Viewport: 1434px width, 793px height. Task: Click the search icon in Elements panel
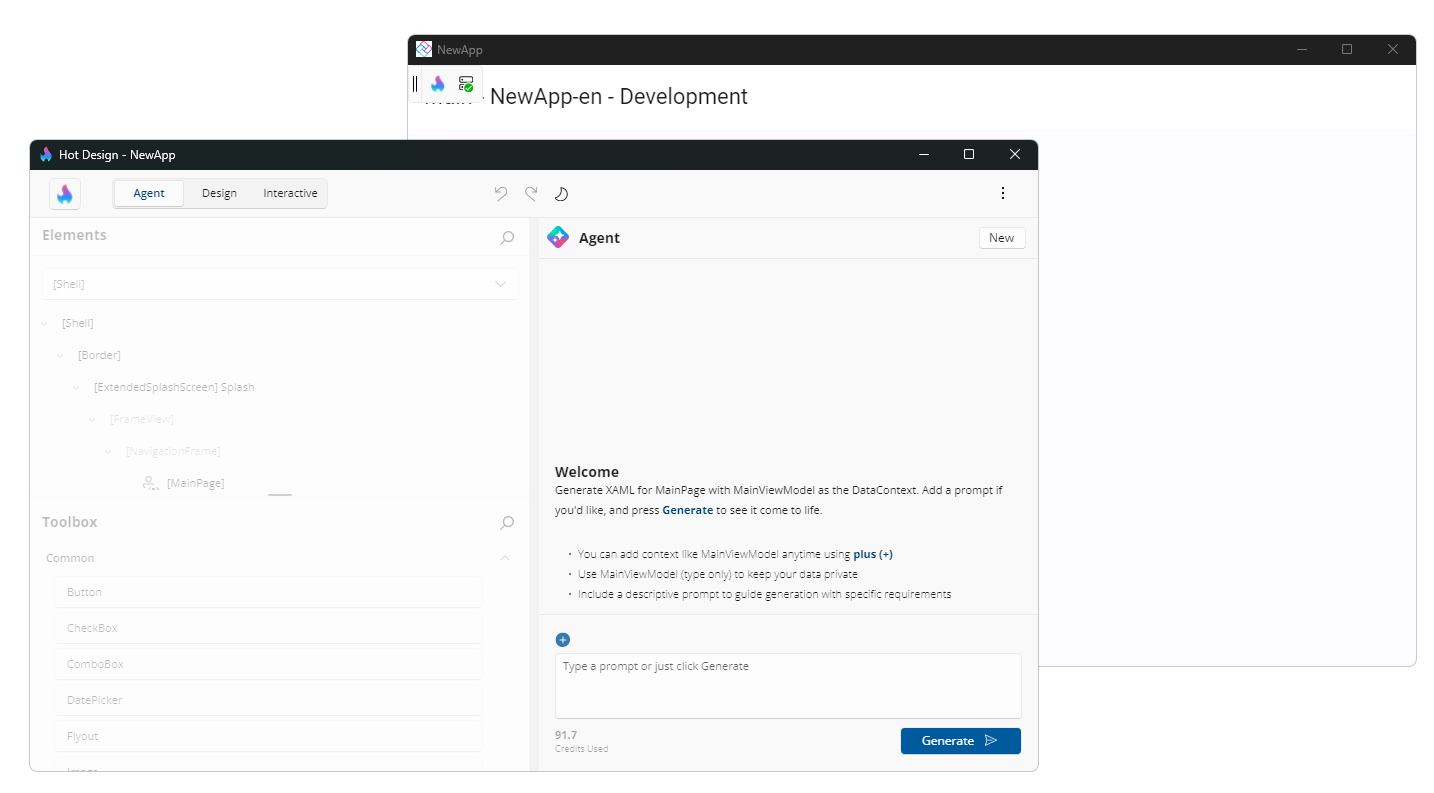507,237
